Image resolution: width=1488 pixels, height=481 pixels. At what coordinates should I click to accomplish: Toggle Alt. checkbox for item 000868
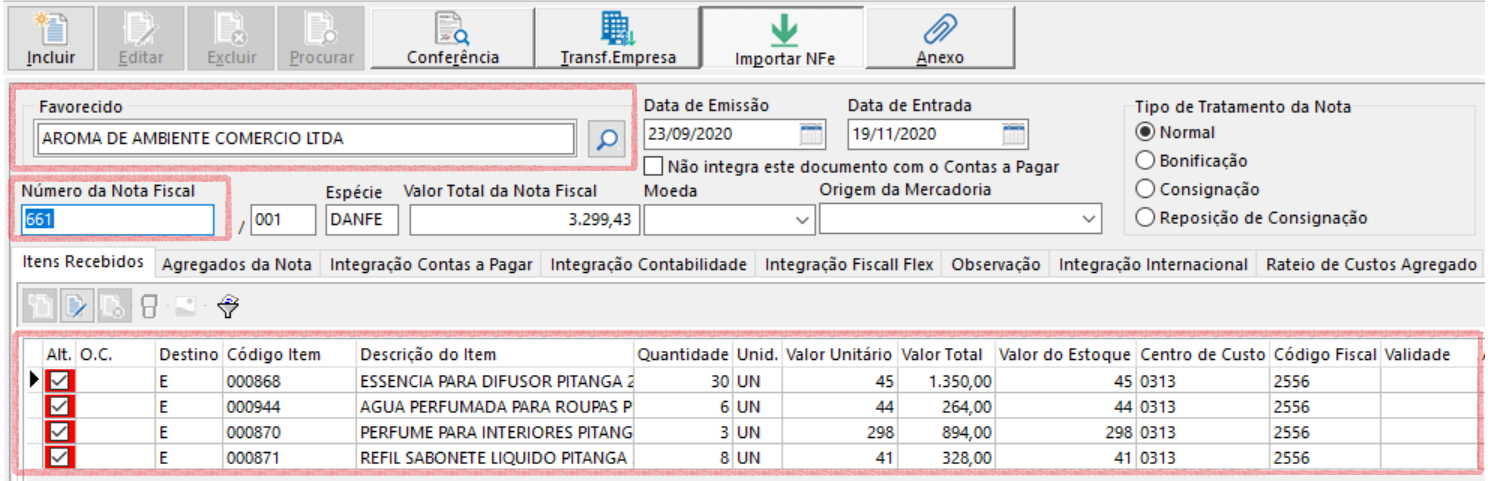[60, 380]
